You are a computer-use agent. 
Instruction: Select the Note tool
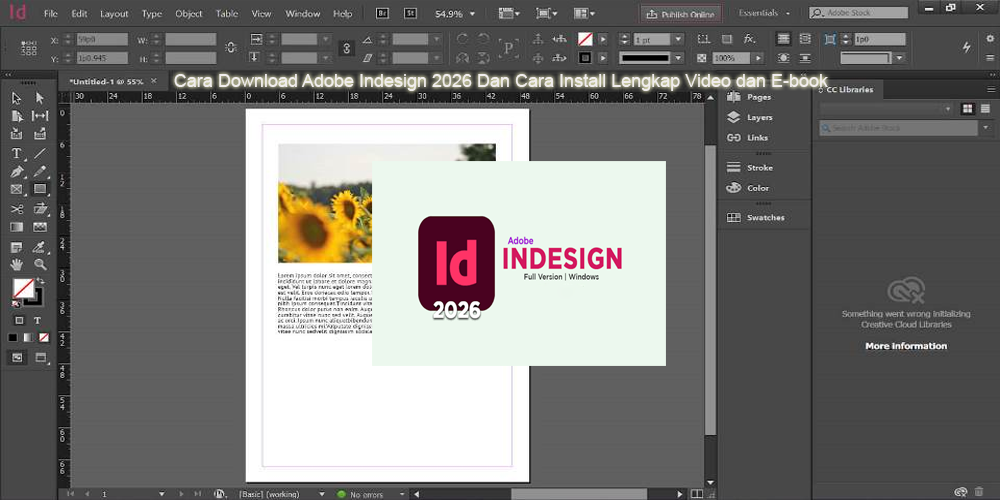(17, 247)
